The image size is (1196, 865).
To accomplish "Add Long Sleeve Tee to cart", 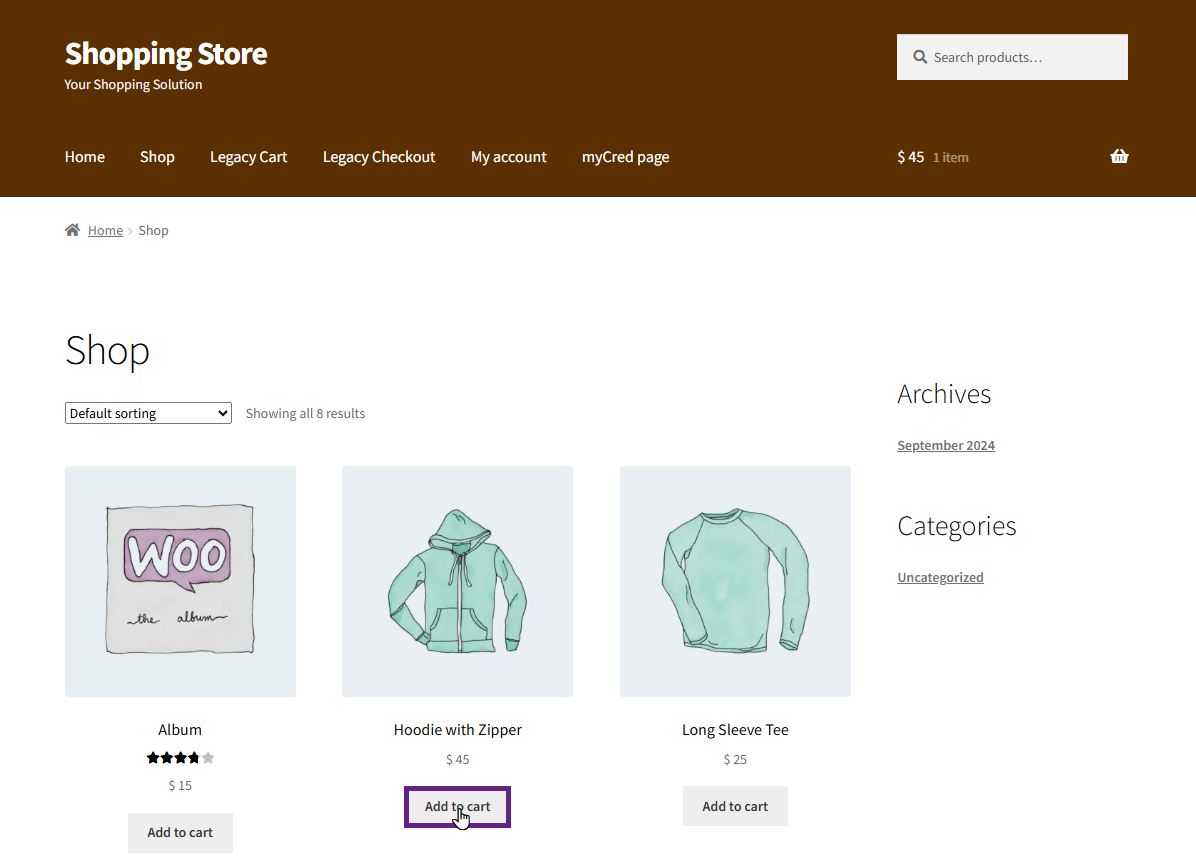I will [x=735, y=806].
